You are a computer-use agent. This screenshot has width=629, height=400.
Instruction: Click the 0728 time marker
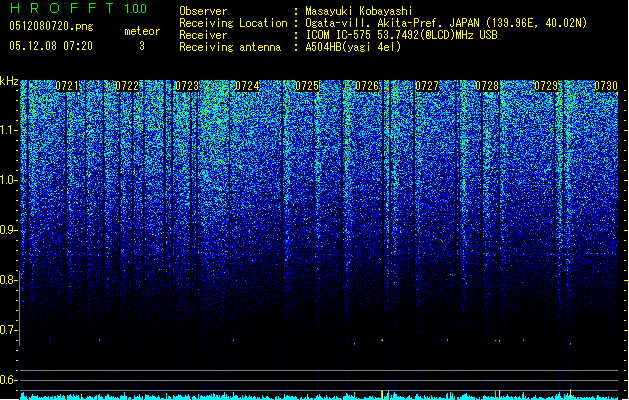point(487,86)
